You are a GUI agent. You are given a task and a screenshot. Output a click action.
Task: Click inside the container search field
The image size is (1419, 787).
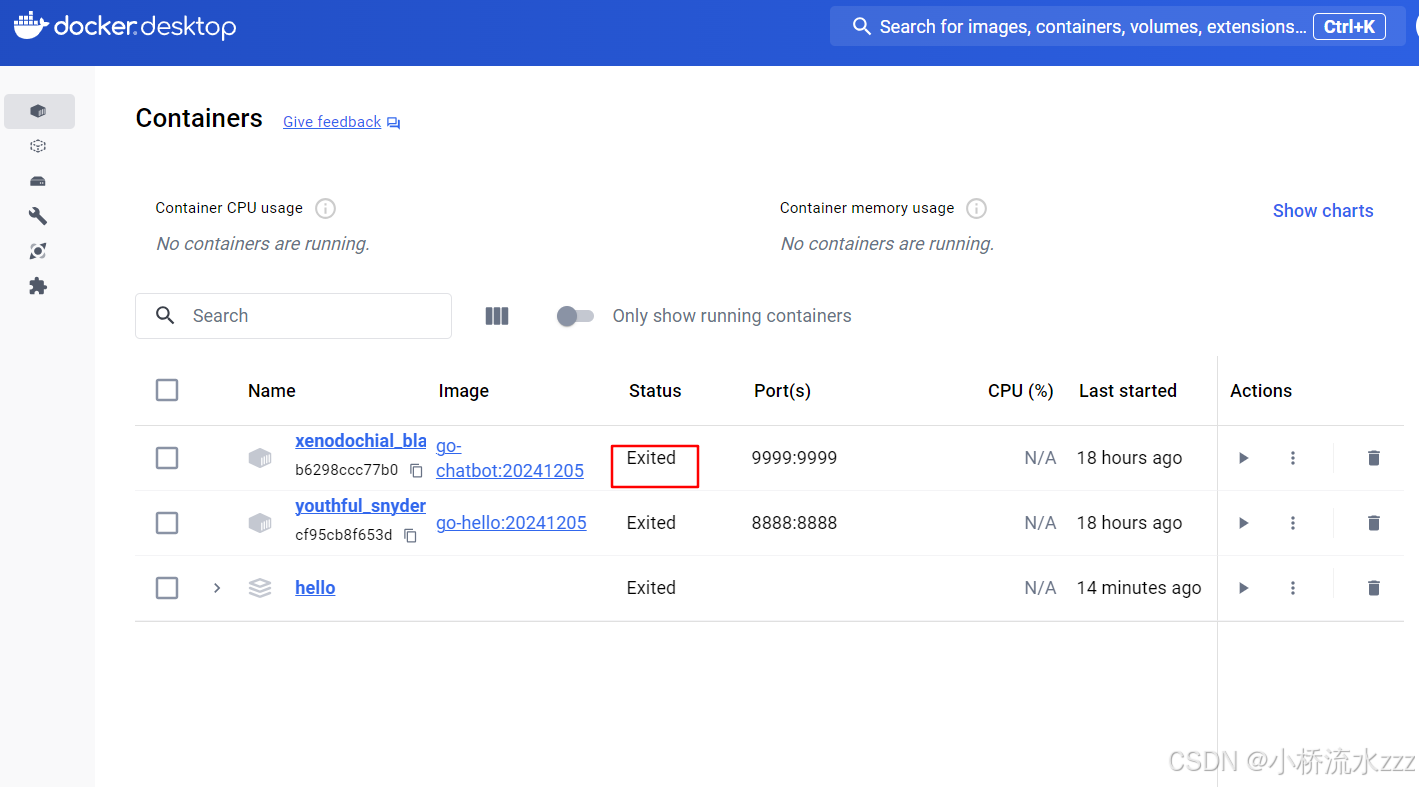(293, 315)
